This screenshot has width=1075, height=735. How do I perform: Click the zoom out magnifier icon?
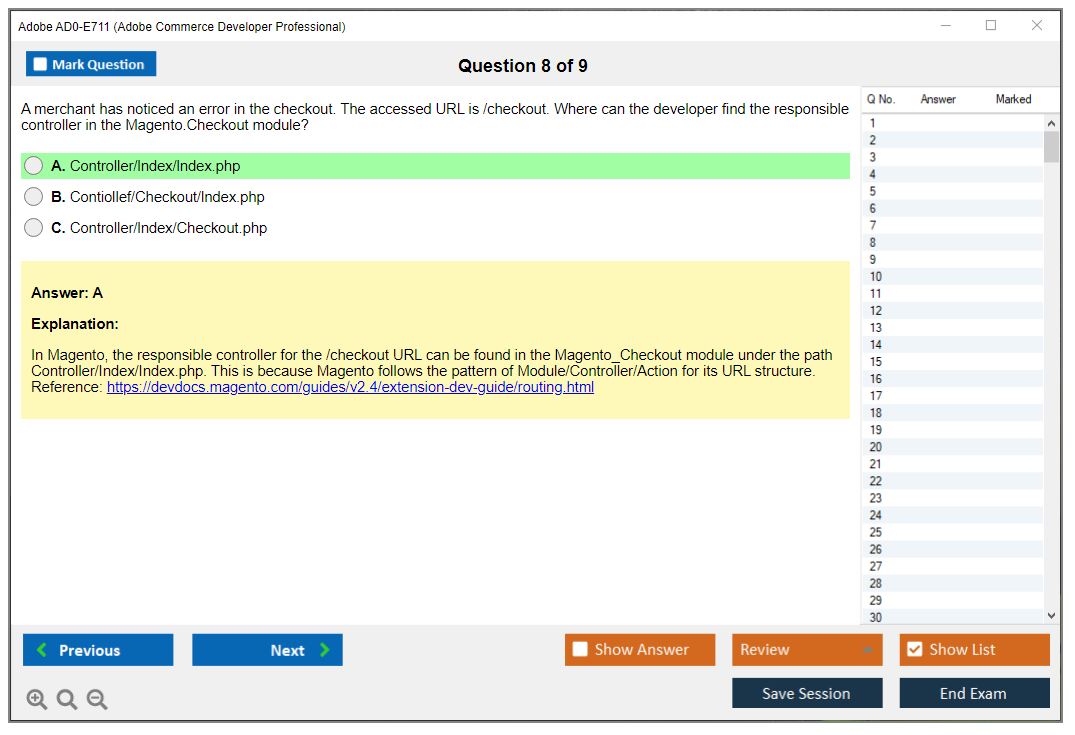pyautogui.click(x=97, y=700)
